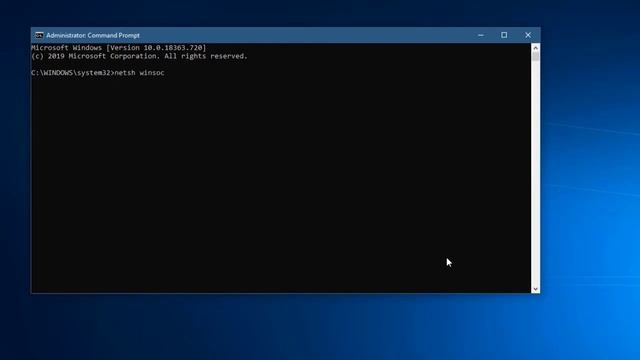Click the vertical scrollbar thumb
The width and height of the screenshot is (640, 360).
pos(536,57)
